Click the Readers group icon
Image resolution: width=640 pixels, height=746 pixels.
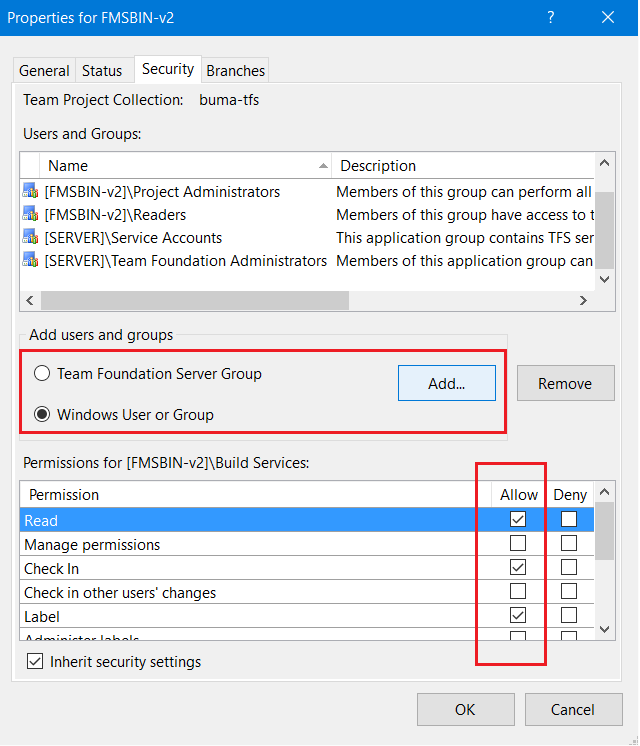coord(31,215)
